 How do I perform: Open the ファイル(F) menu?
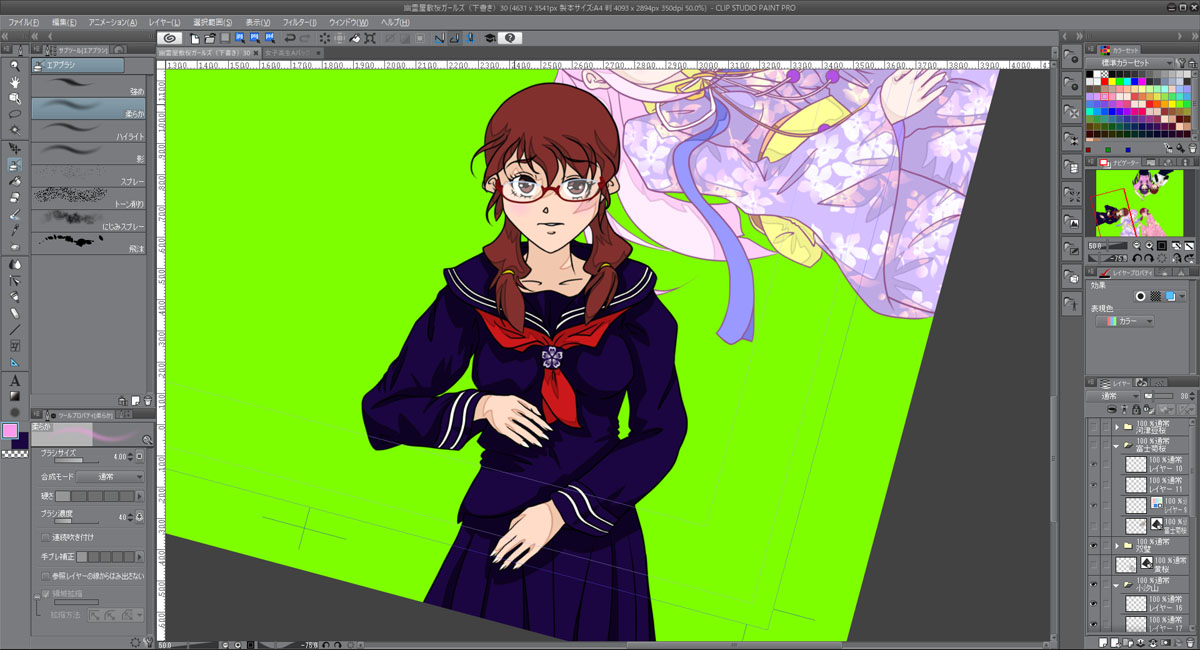(23, 22)
